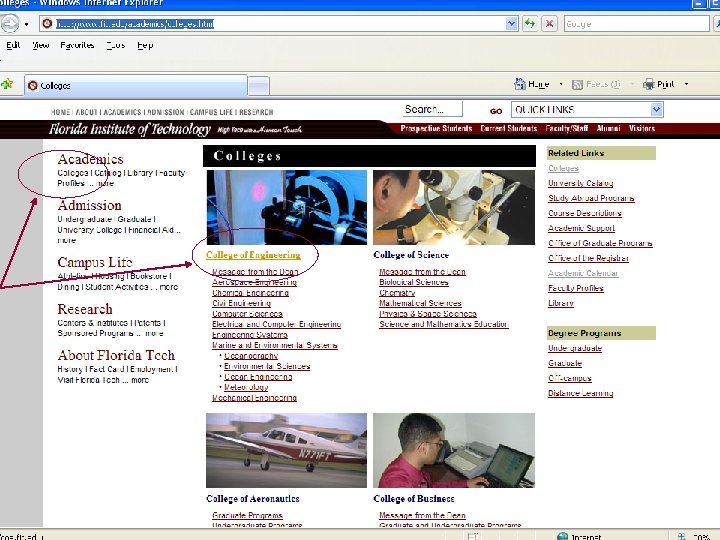Open the Help menu
Viewport: 720px width, 540px height.
click(145, 45)
